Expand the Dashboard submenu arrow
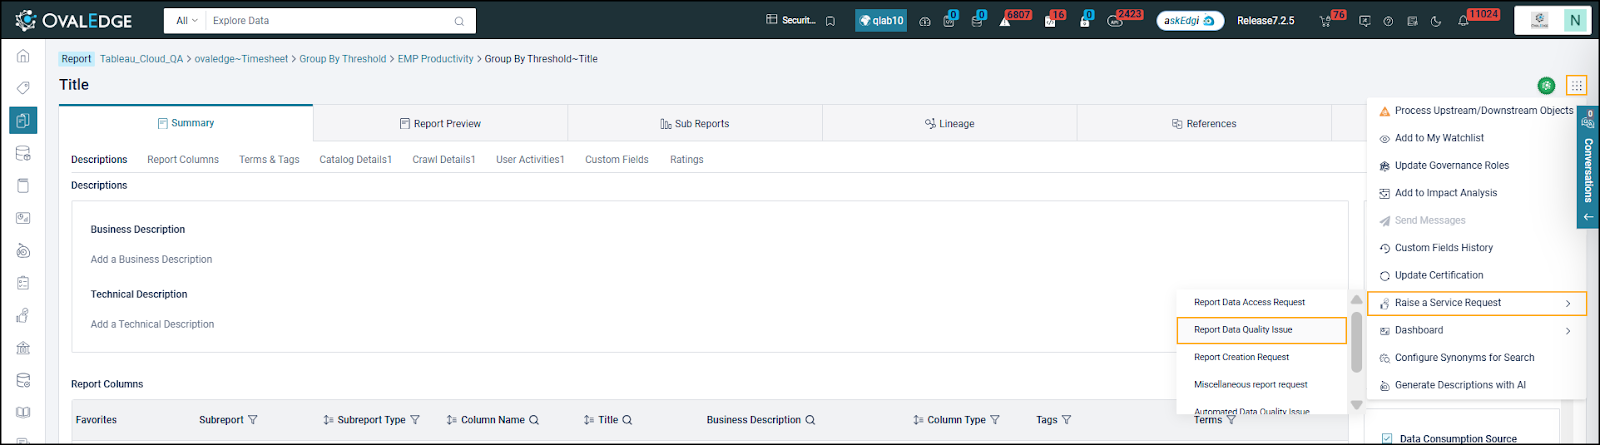The width and height of the screenshot is (1600, 445). pyautogui.click(x=1567, y=331)
